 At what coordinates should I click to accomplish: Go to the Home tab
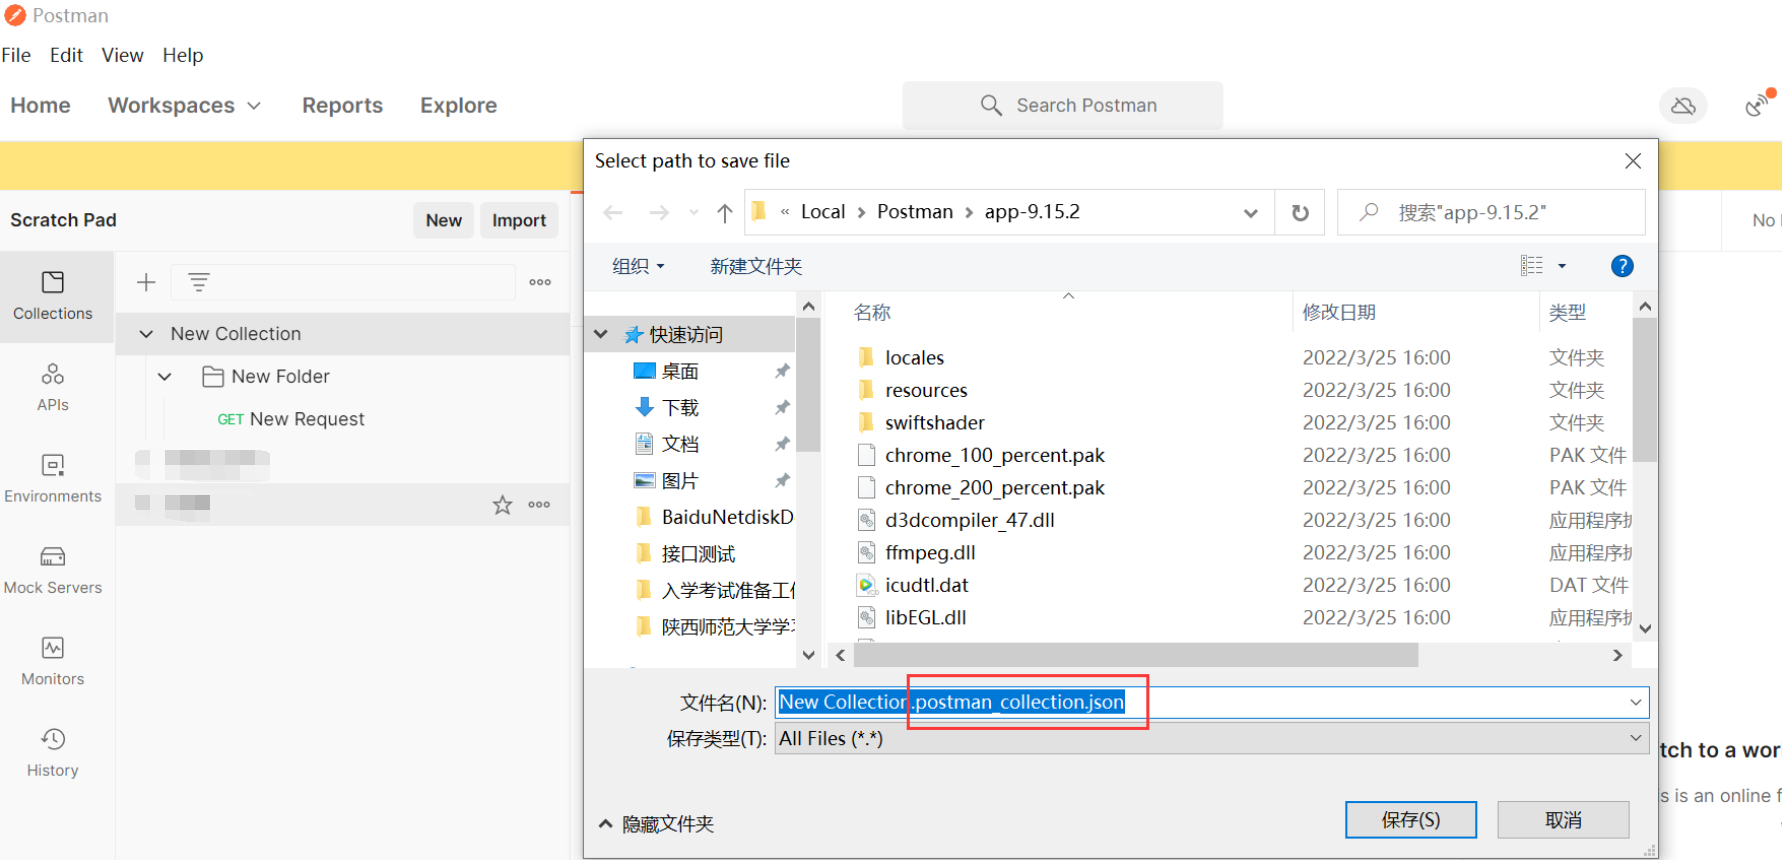[40, 105]
